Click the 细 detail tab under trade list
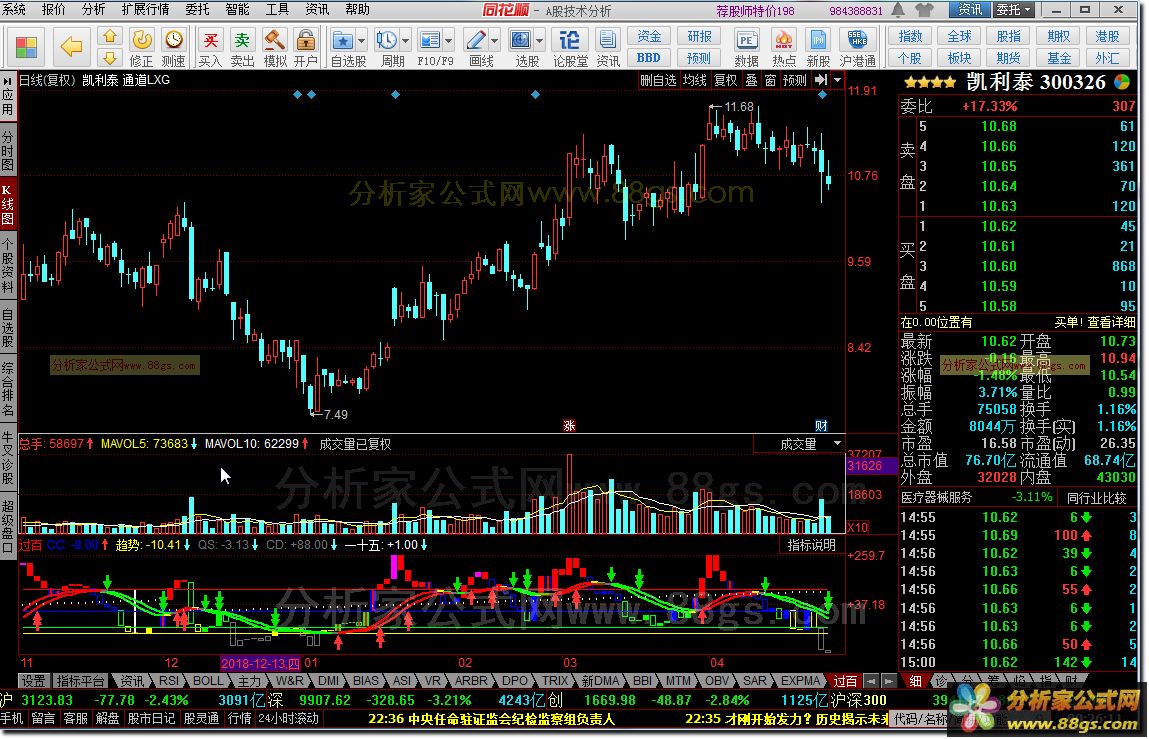This screenshot has width=1149, height=739. (x=915, y=680)
